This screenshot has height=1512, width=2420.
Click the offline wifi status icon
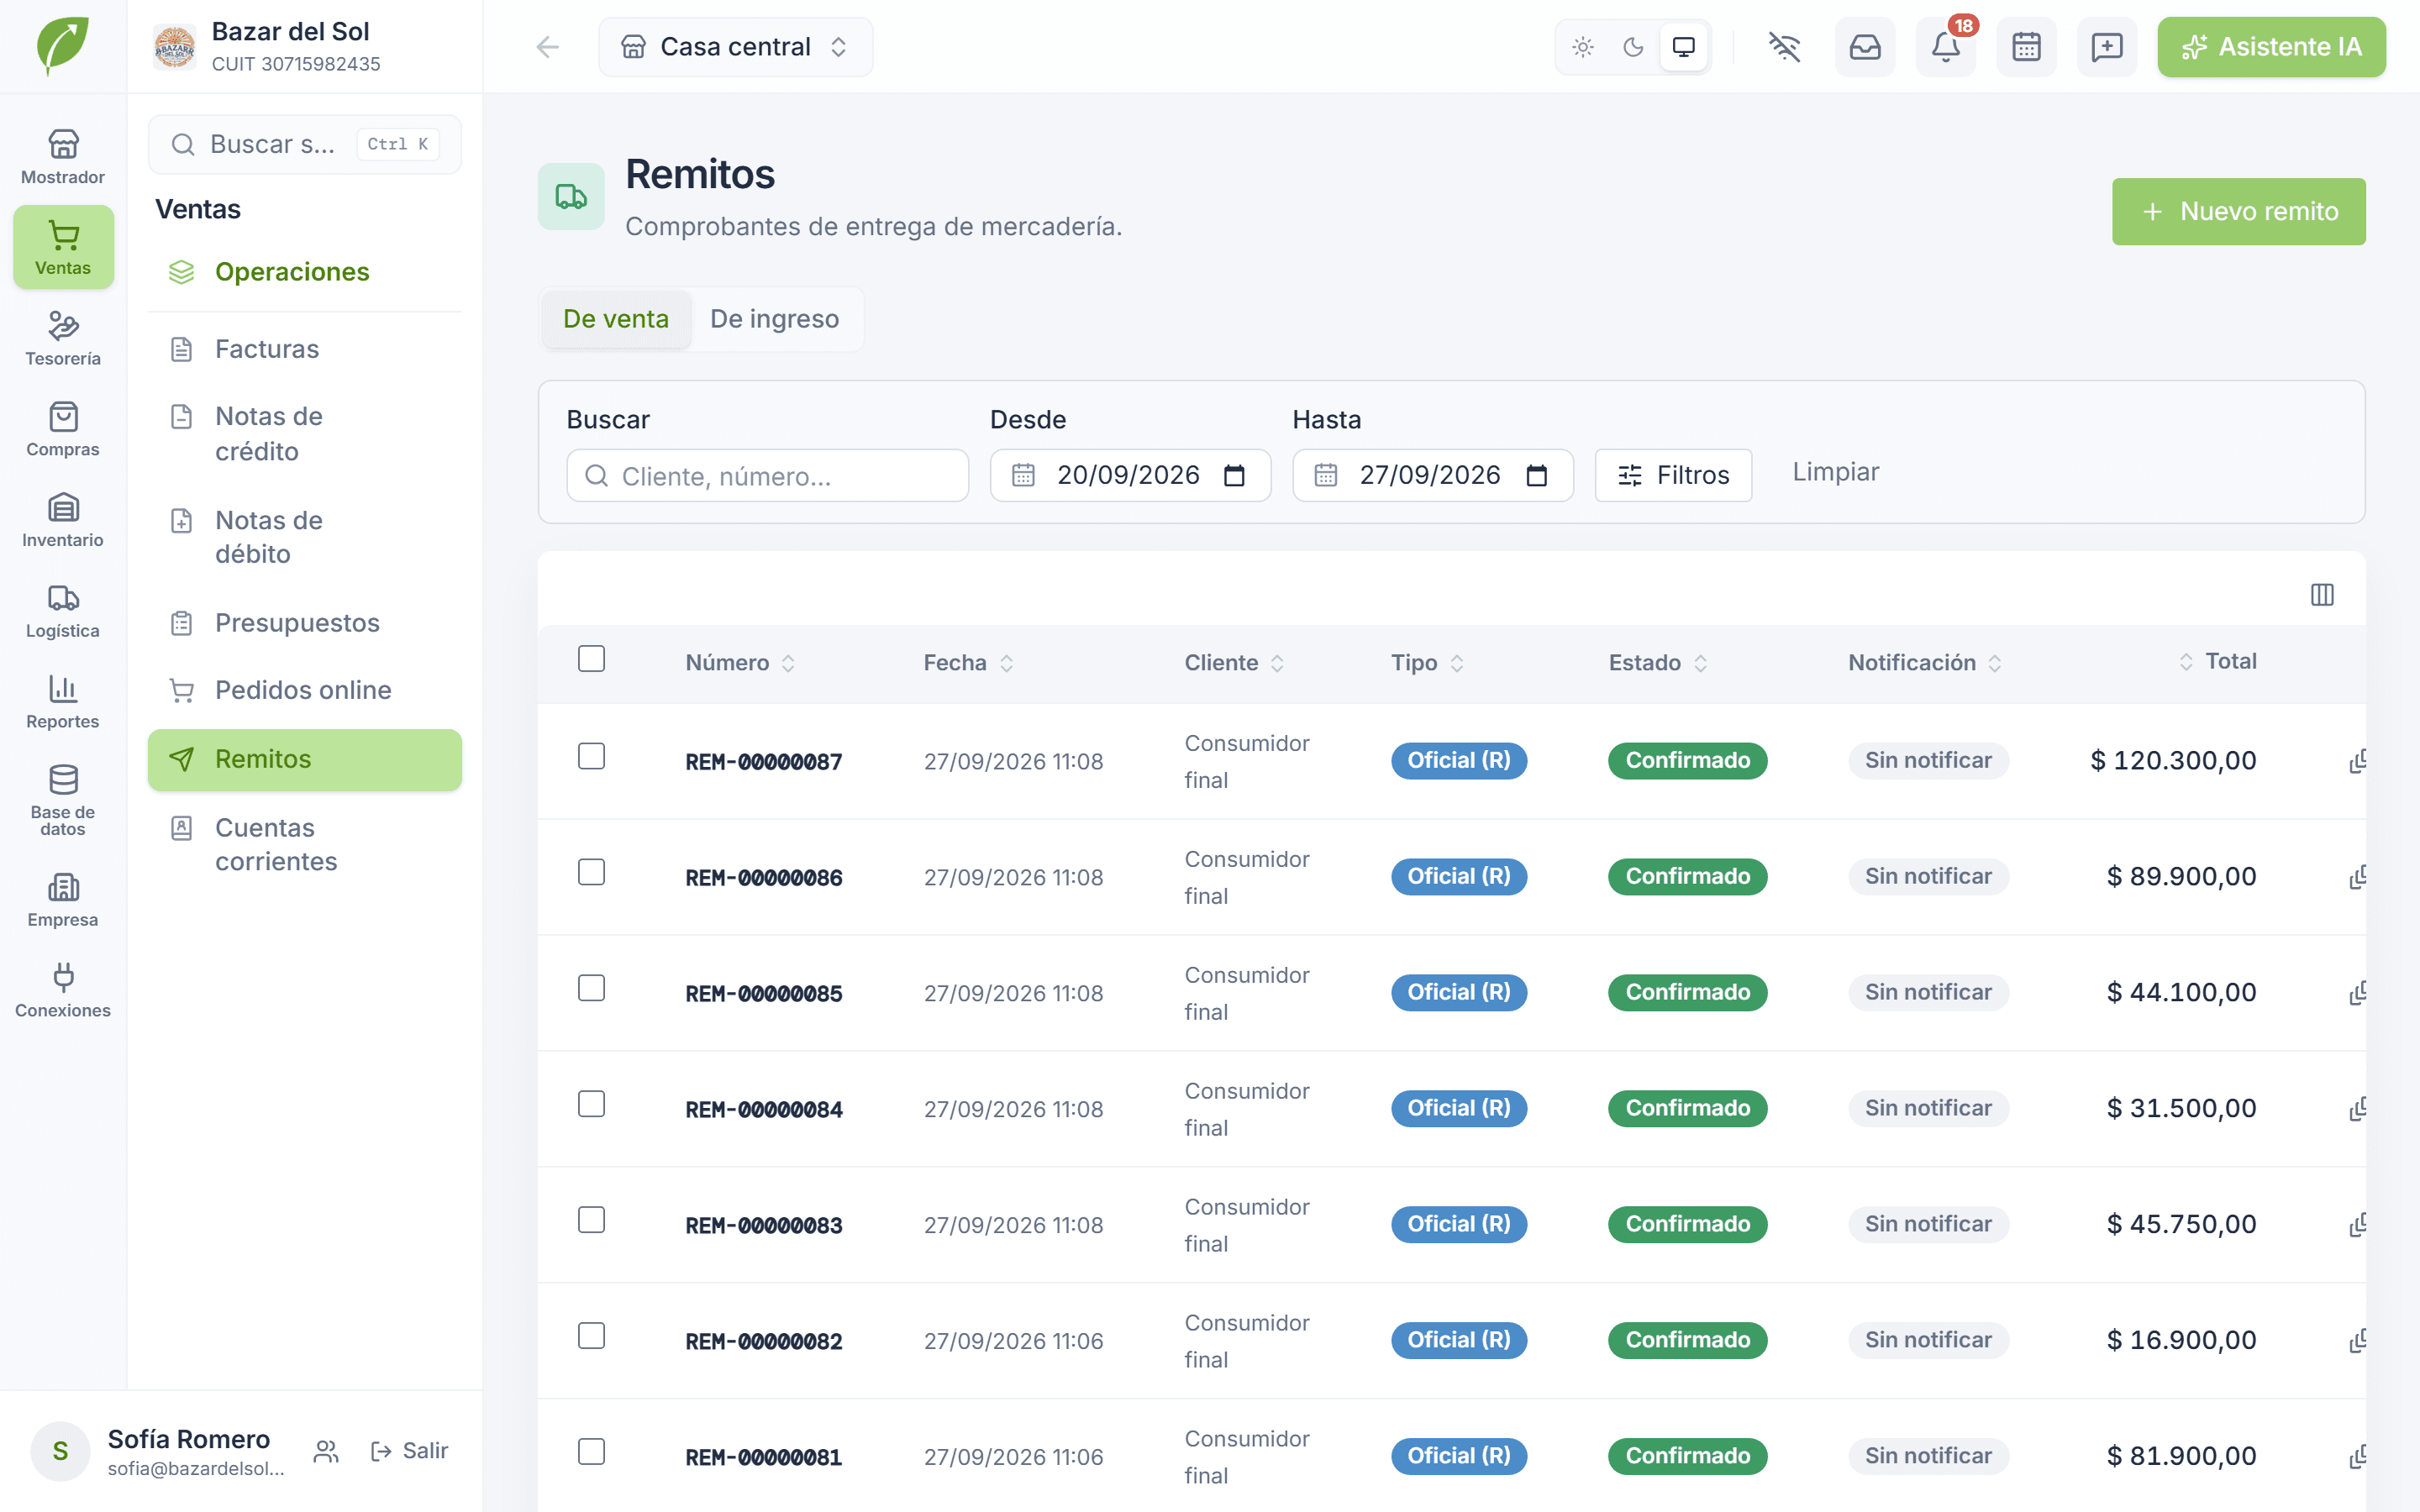[x=1784, y=47]
